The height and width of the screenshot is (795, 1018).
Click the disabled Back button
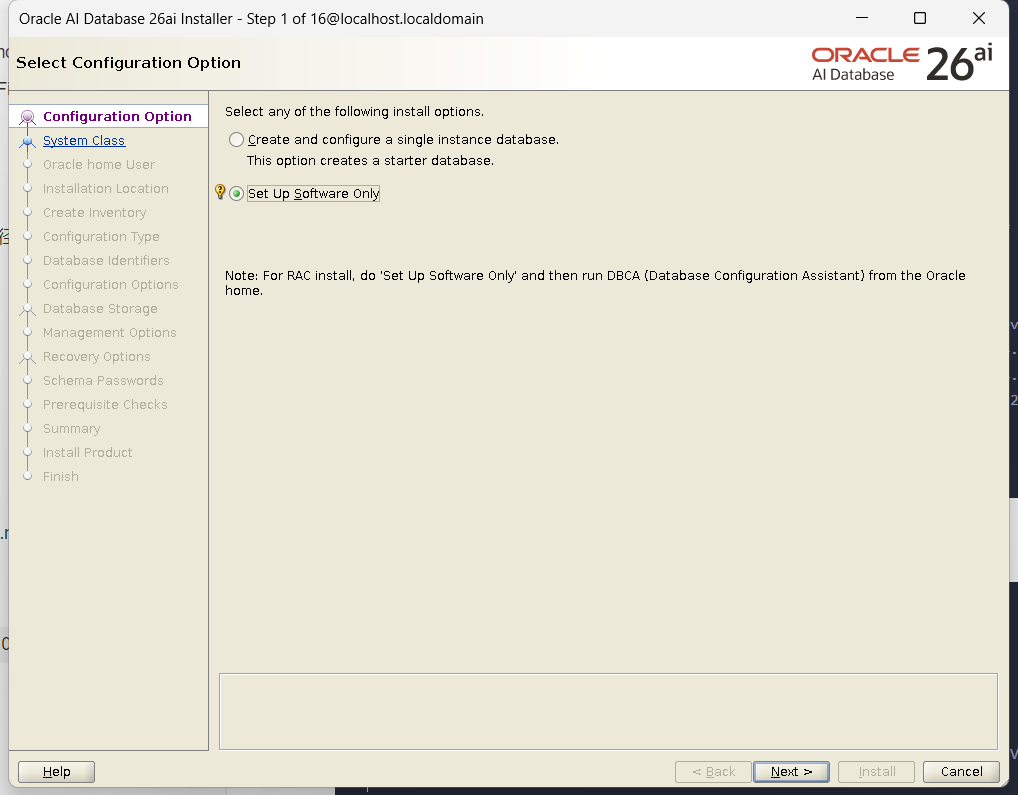pos(713,772)
